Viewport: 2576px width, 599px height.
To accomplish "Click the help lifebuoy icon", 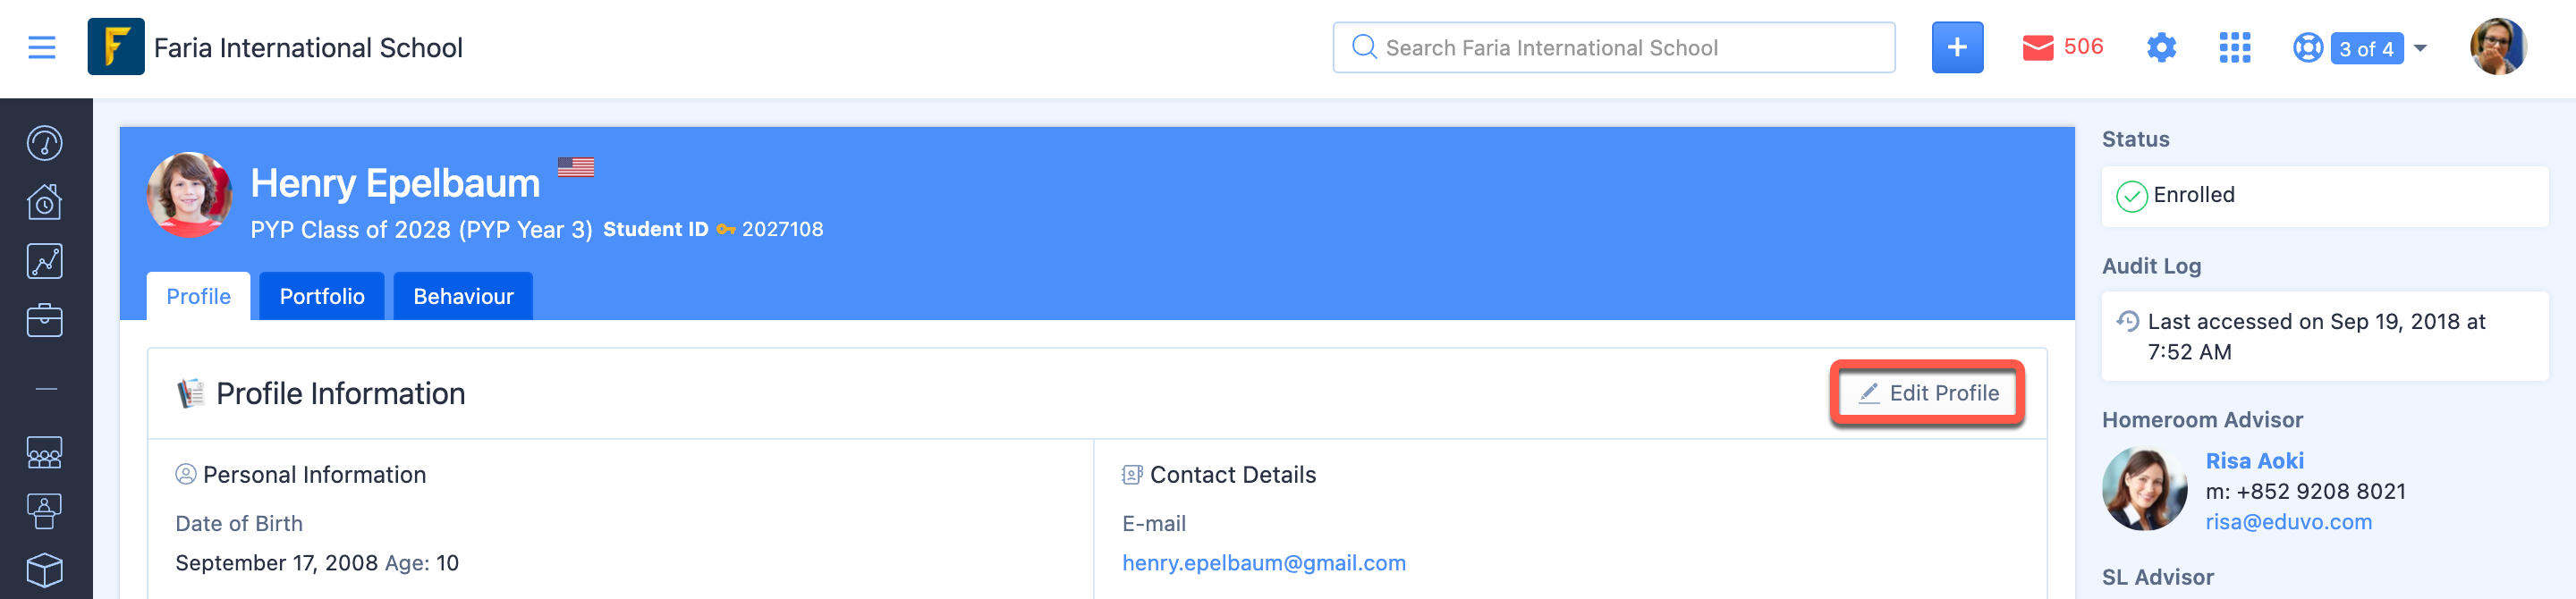I will [x=2307, y=48].
